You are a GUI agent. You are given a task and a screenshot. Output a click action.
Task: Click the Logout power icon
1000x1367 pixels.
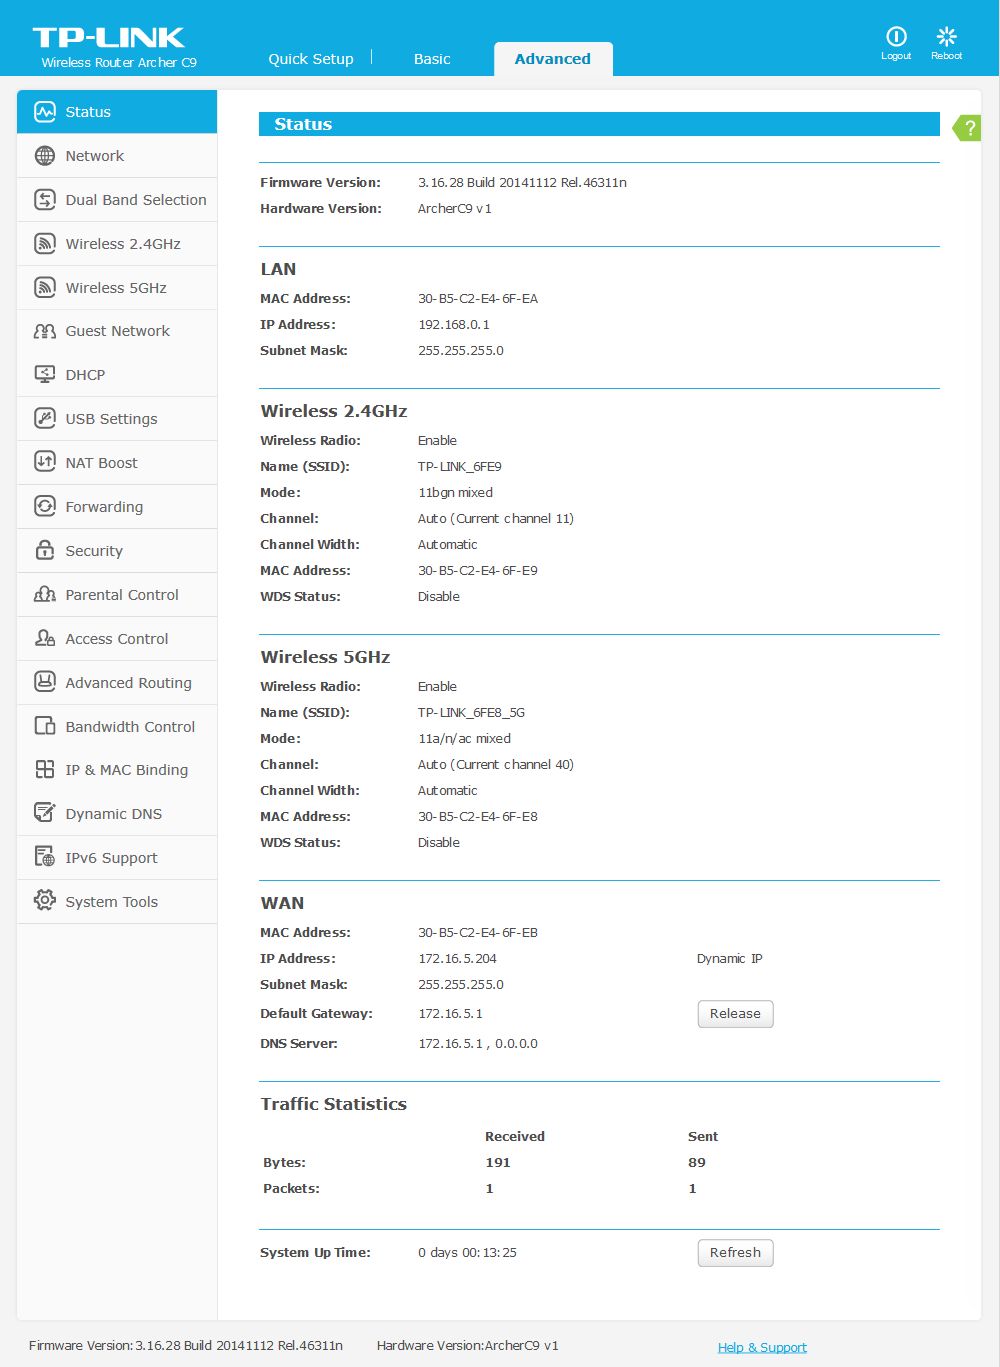coord(896,37)
